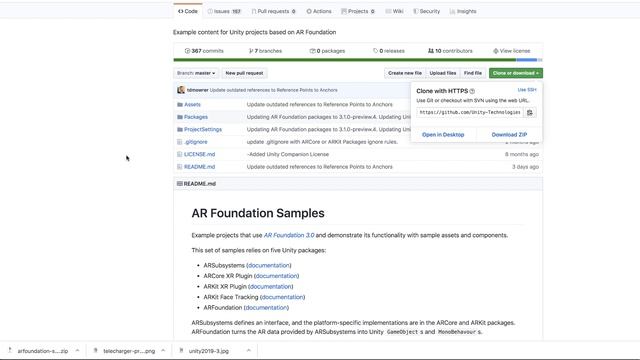Open the .gitignore file
The width and height of the screenshot is (640, 360).
click(196, 142)
